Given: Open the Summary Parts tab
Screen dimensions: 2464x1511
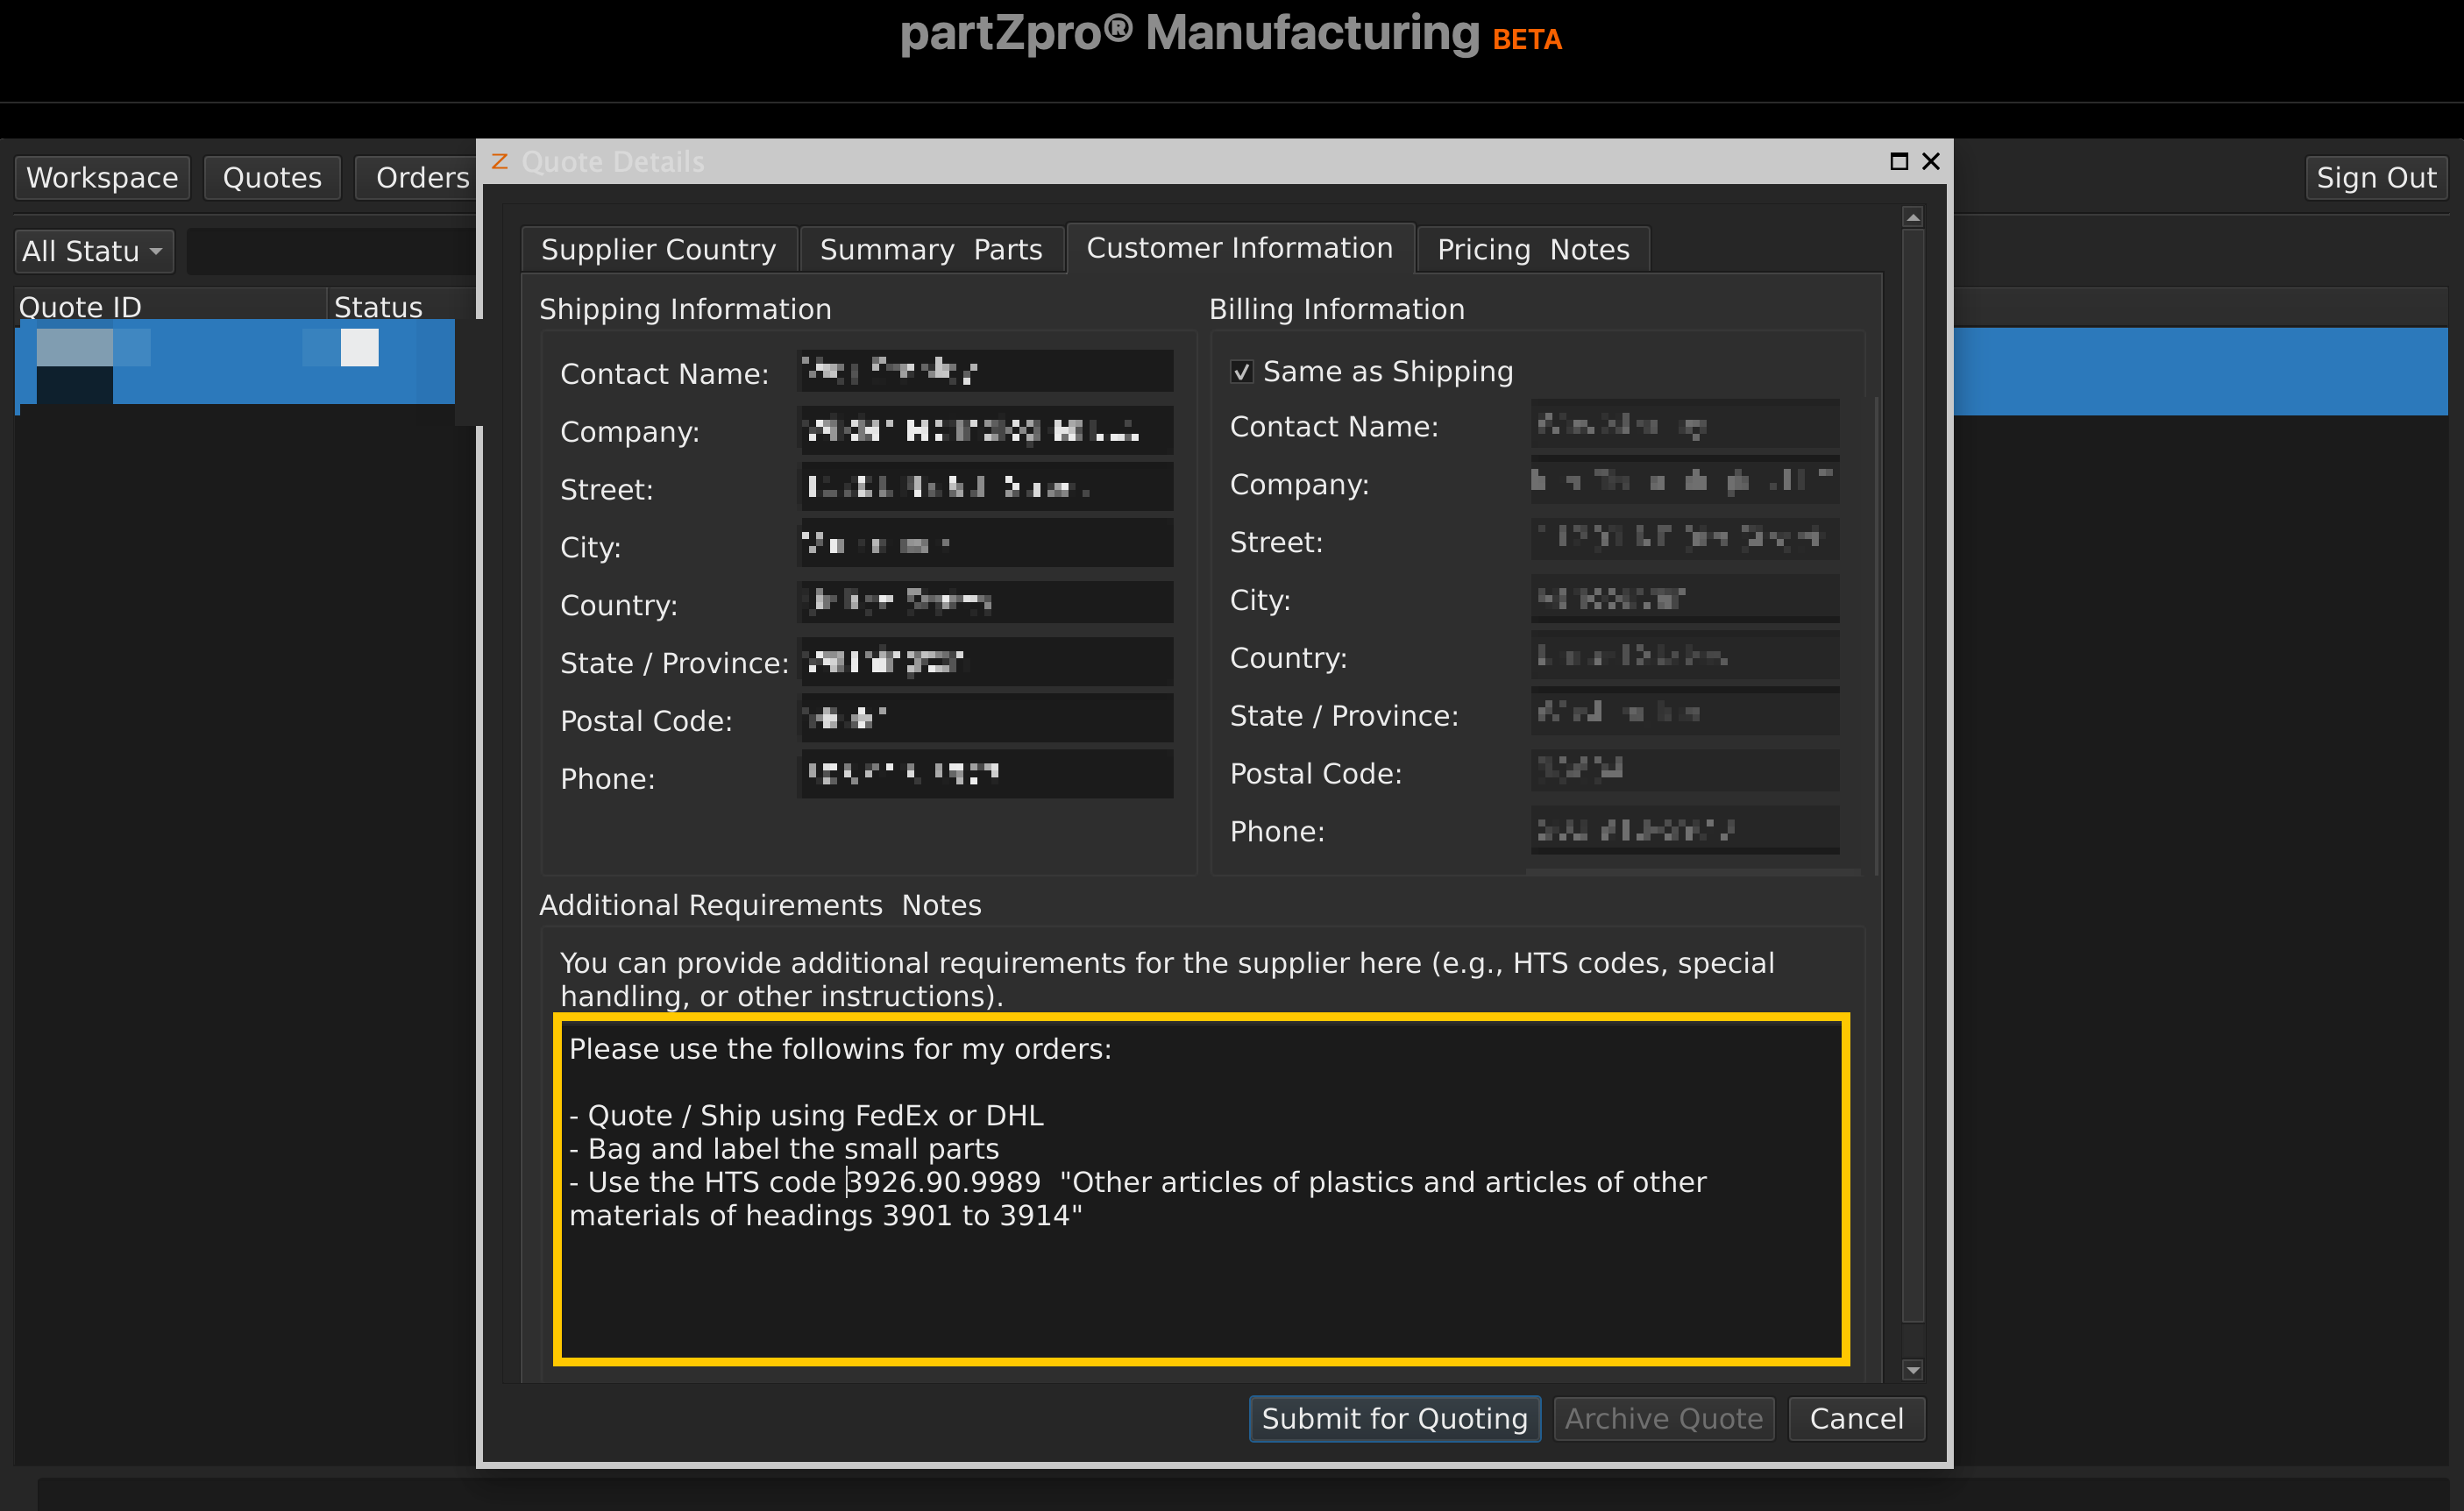Looking at the screenshot, I should pos(931,248).
